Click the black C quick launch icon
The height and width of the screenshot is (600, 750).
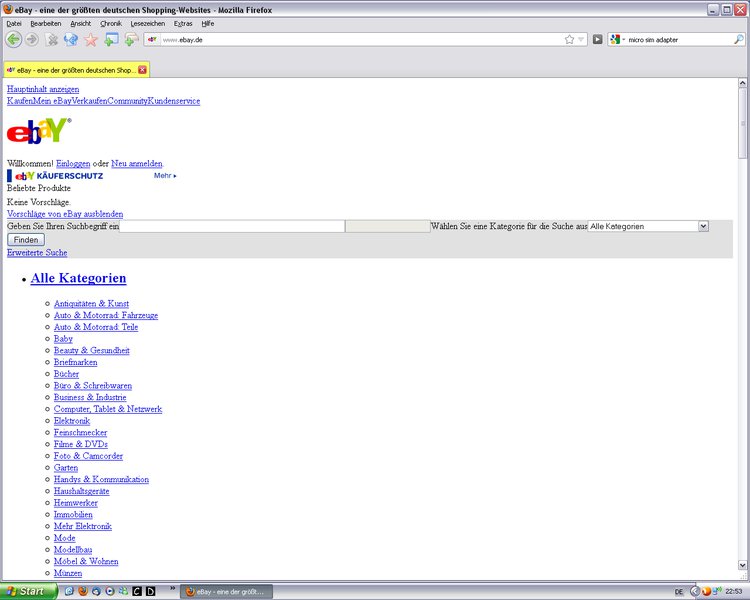click(137, 591)
